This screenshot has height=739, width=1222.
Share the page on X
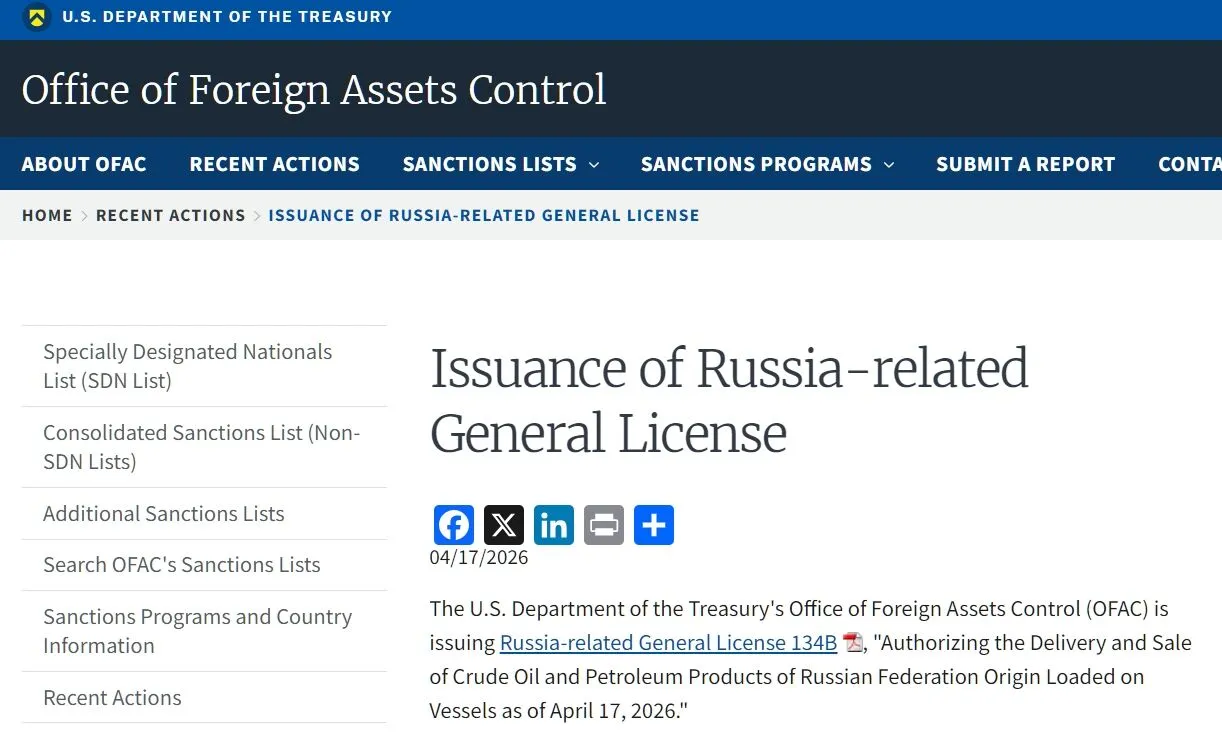(503, 524)
